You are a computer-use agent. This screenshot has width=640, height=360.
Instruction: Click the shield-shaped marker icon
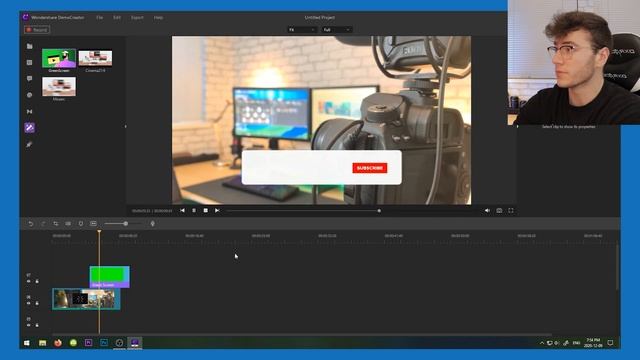coord(81,224)
